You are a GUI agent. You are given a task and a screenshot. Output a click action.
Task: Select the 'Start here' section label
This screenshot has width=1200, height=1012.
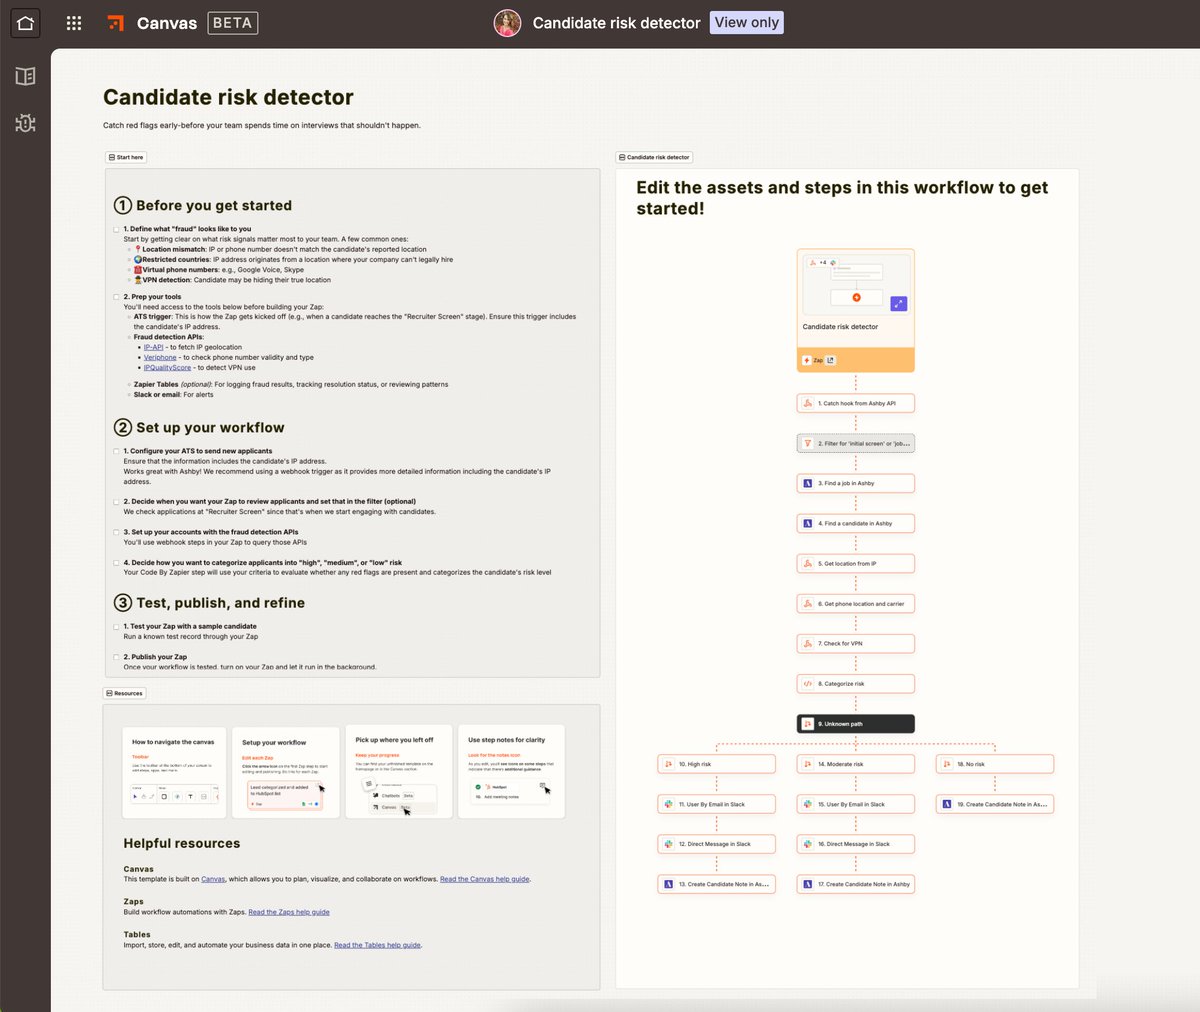(126, 157)
